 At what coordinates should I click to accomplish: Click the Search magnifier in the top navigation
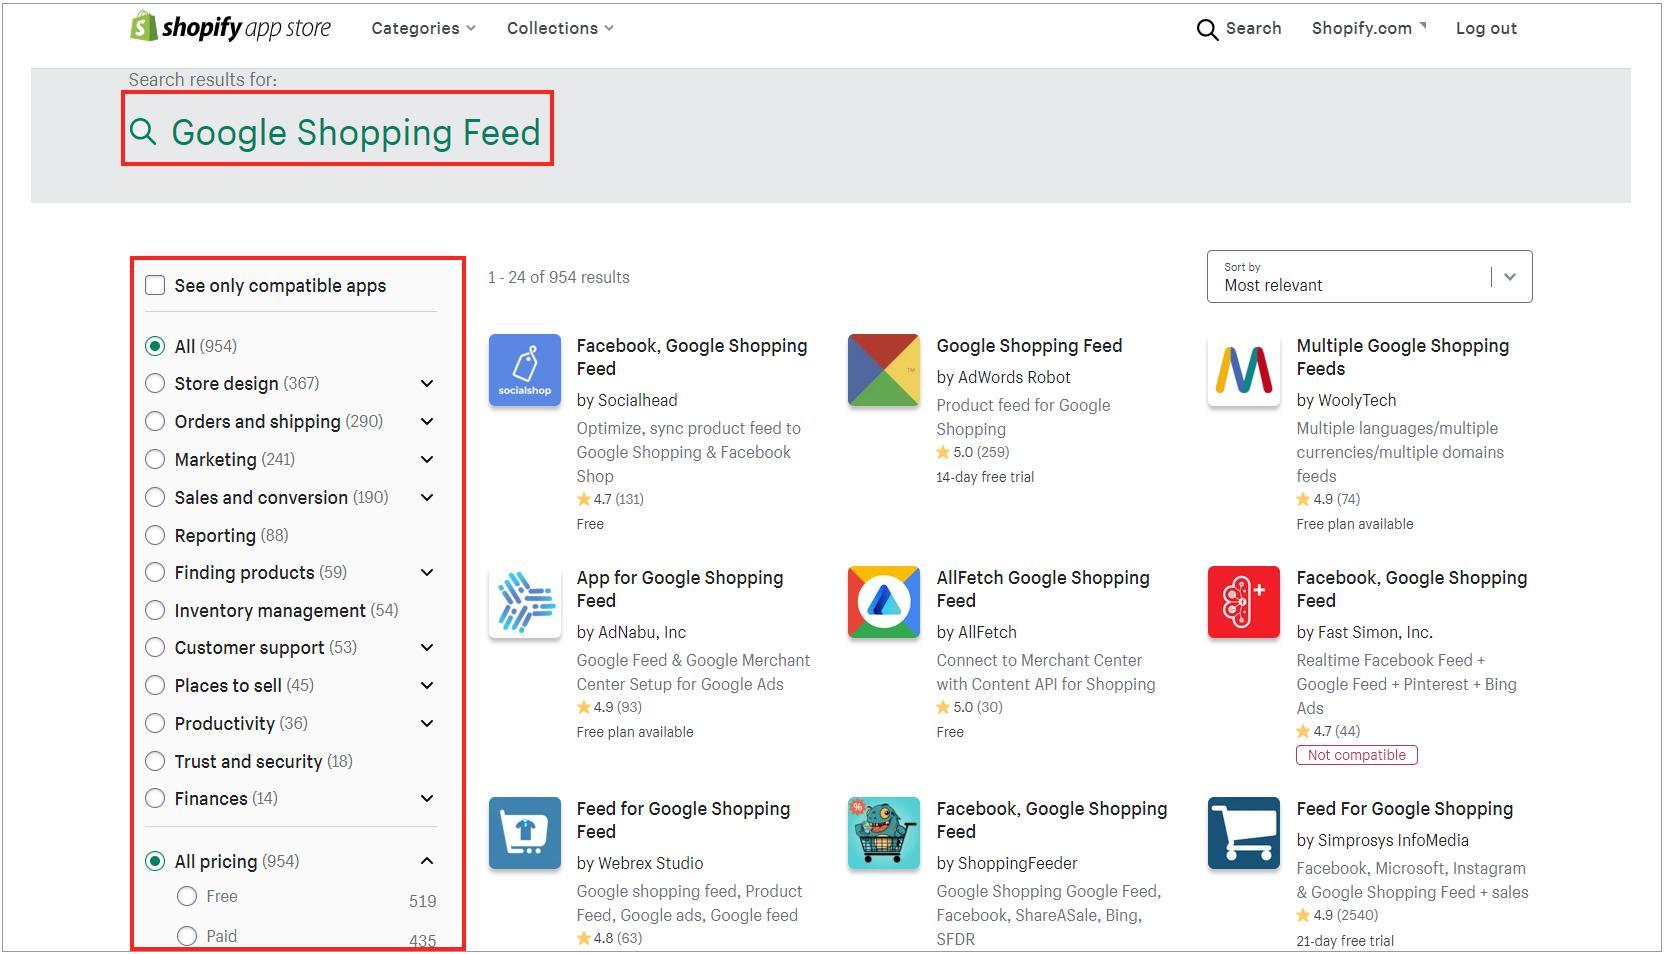(x=1207, y=29)
